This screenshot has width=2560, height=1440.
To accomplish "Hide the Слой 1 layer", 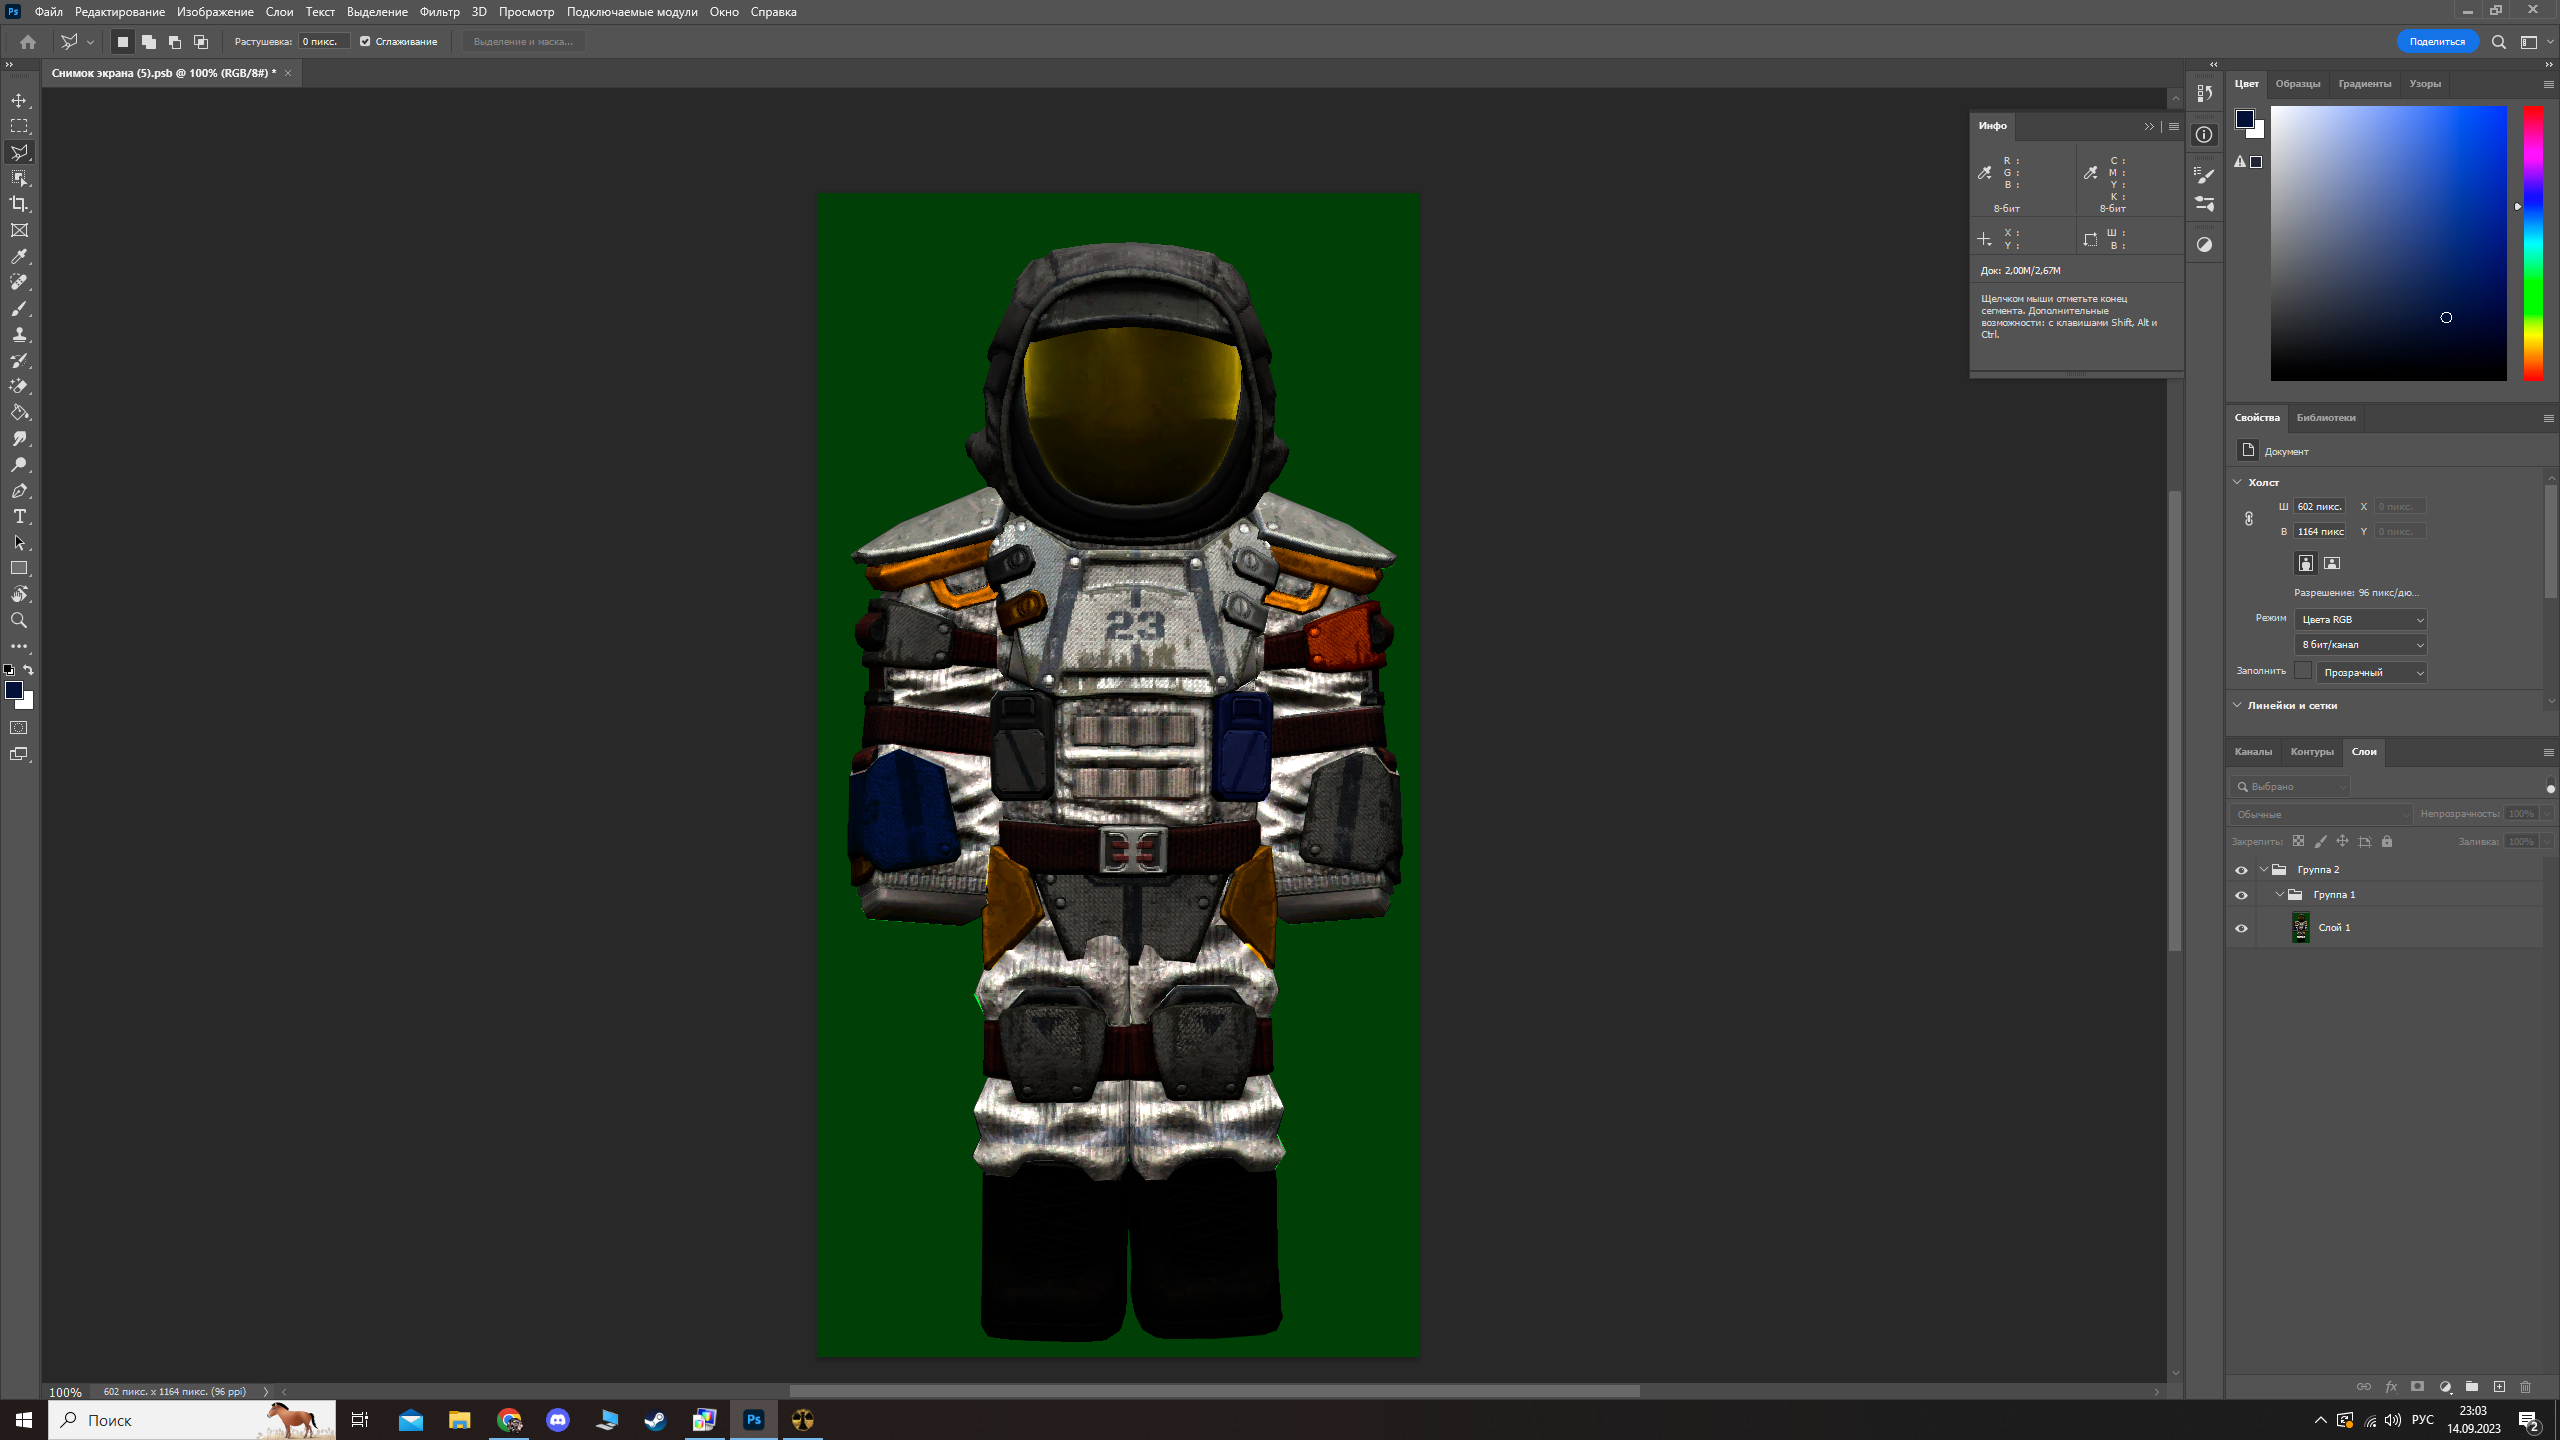I will click(x=2241, y=928).
